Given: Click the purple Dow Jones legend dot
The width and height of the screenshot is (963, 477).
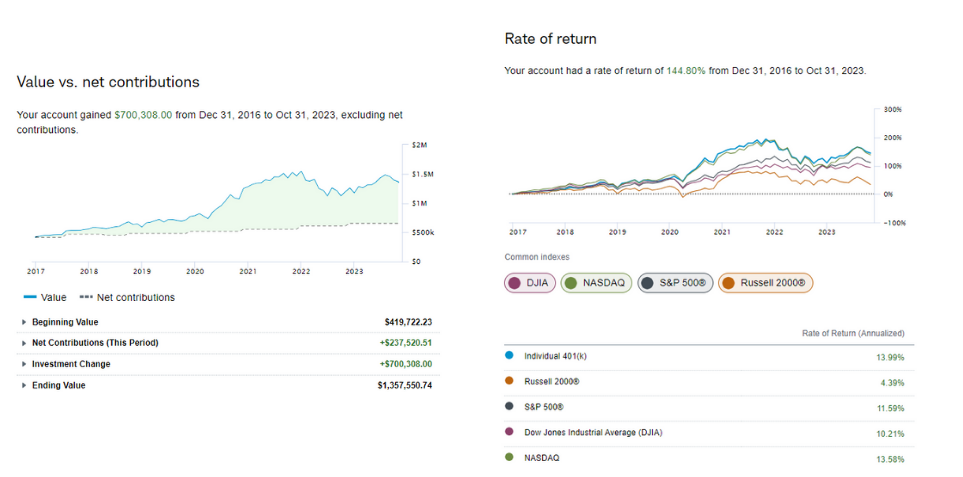Looking at the screenshot, I should click(510, 432).
